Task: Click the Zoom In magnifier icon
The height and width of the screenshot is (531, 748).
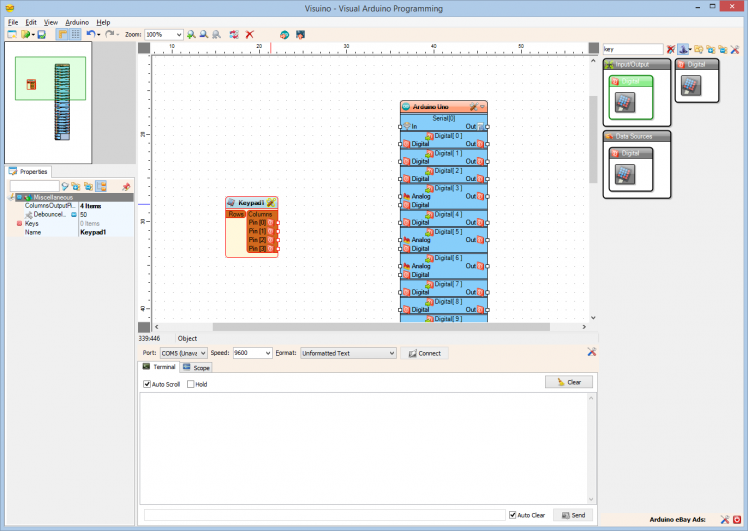Action: click(x=191, y=34)
